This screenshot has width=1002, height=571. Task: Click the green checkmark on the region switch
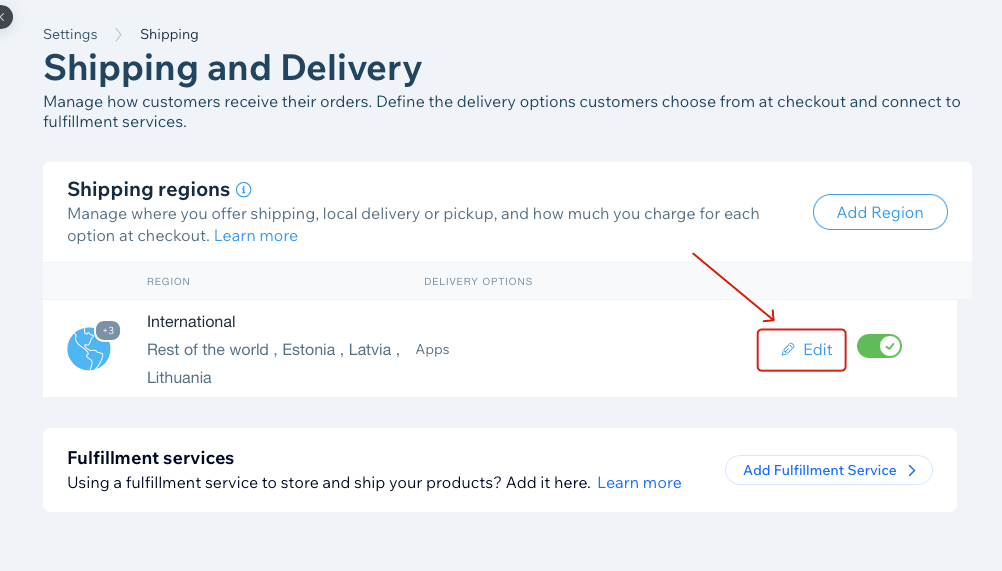889,347
